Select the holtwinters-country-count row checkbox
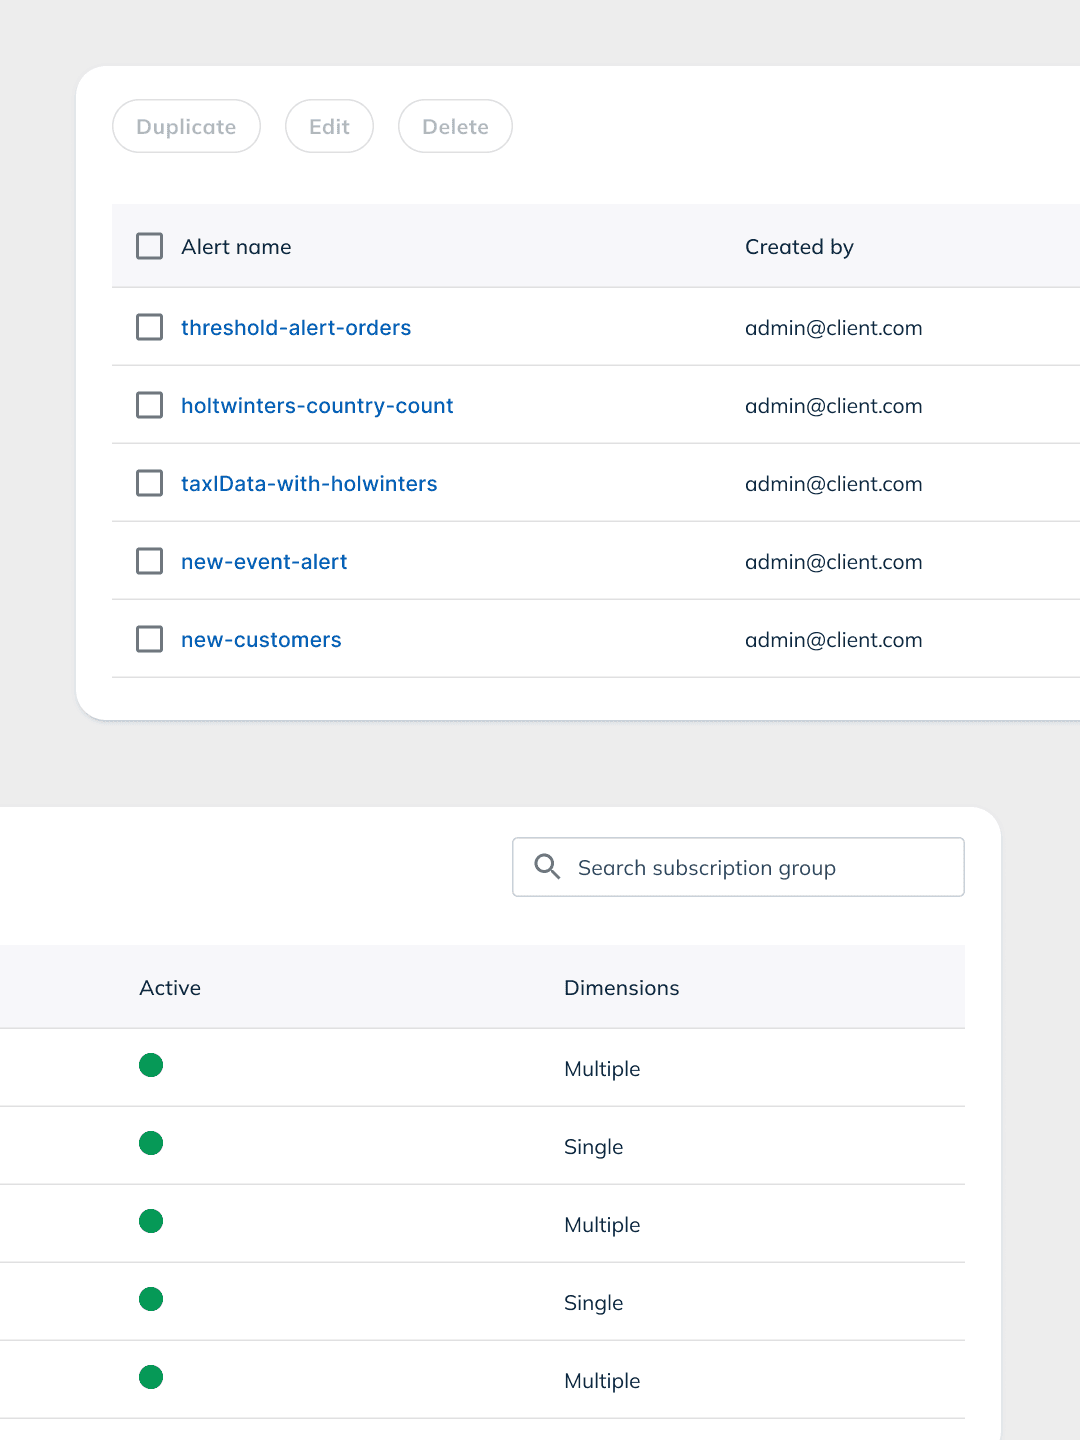Viewport: 1080px width, 1440px height. [x=149, y=405]
